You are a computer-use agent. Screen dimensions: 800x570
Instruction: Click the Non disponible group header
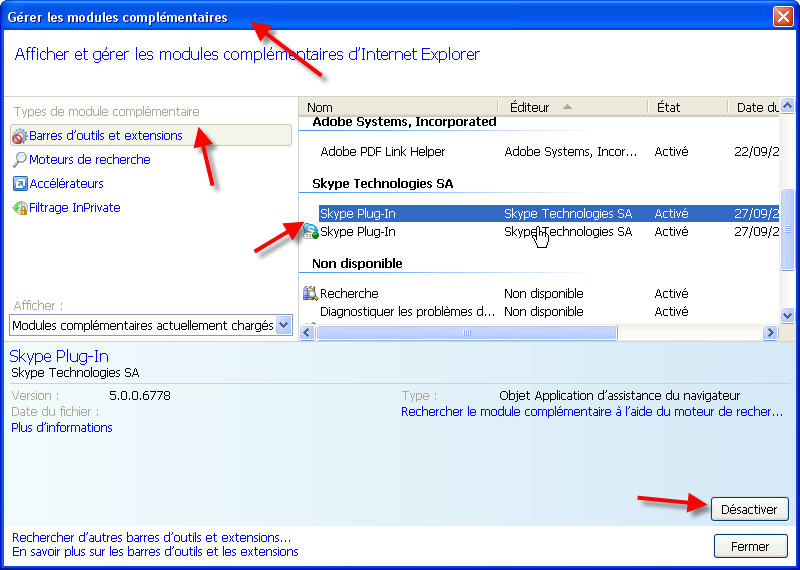[357, 263]
